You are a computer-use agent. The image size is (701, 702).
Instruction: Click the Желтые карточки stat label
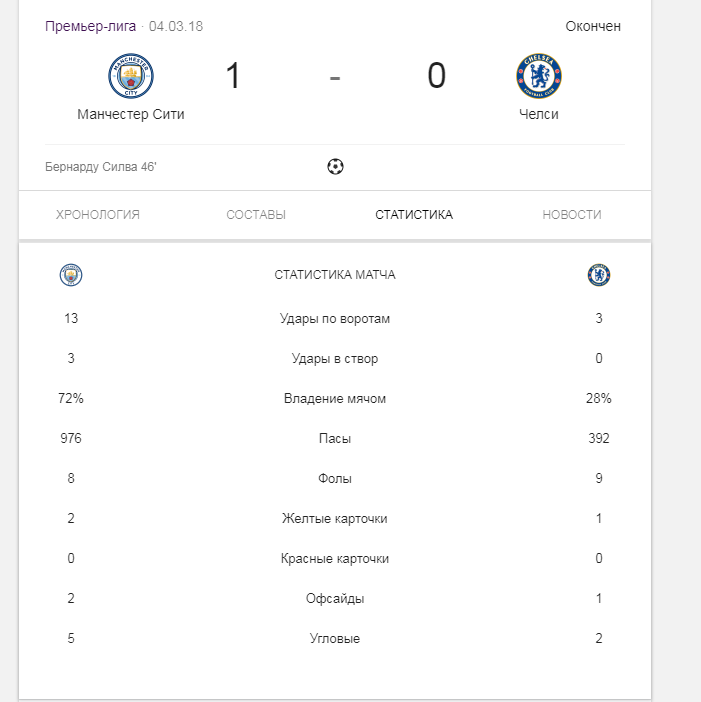tap(335, 519)
